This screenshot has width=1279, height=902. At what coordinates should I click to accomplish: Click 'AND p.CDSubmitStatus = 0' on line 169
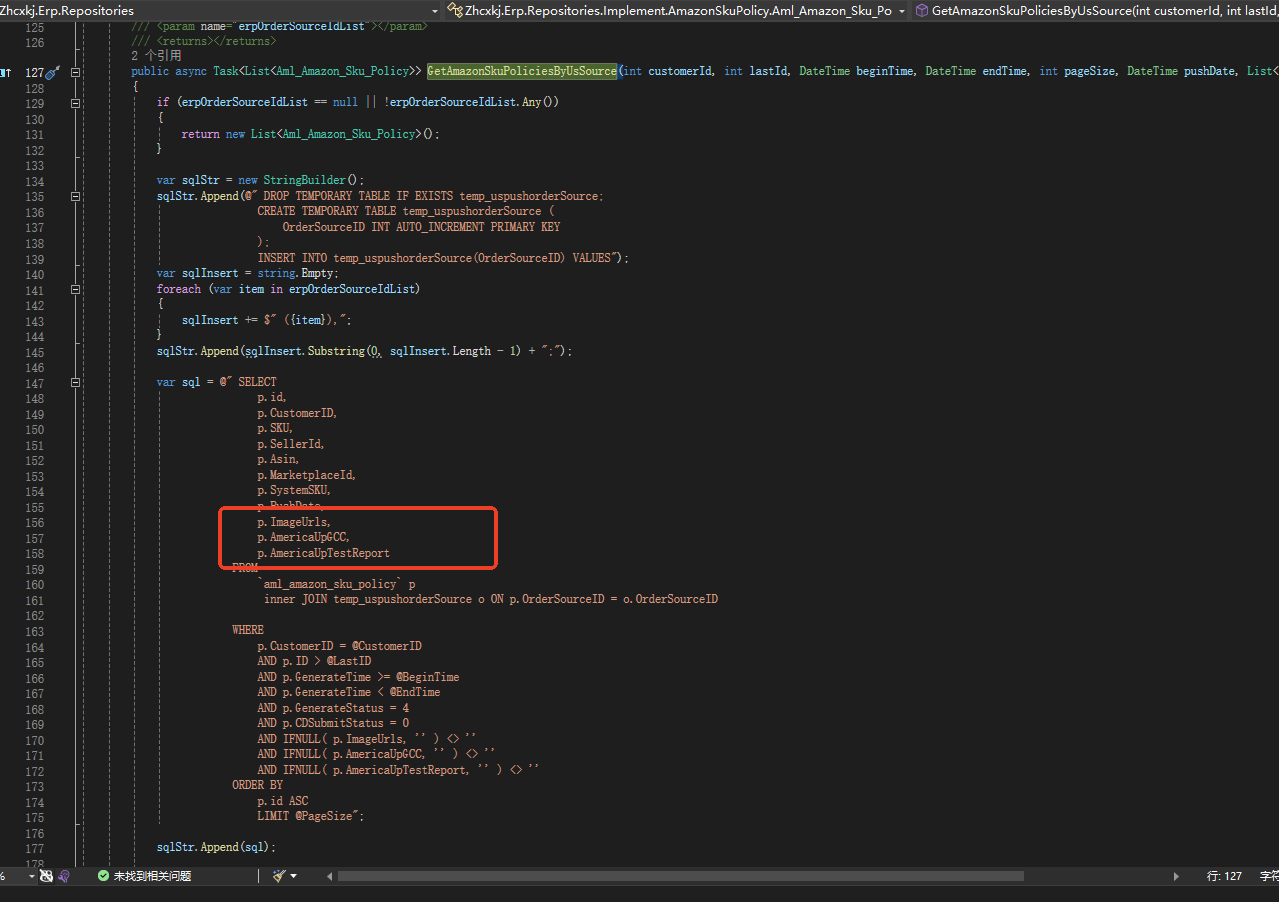[333, 723]
